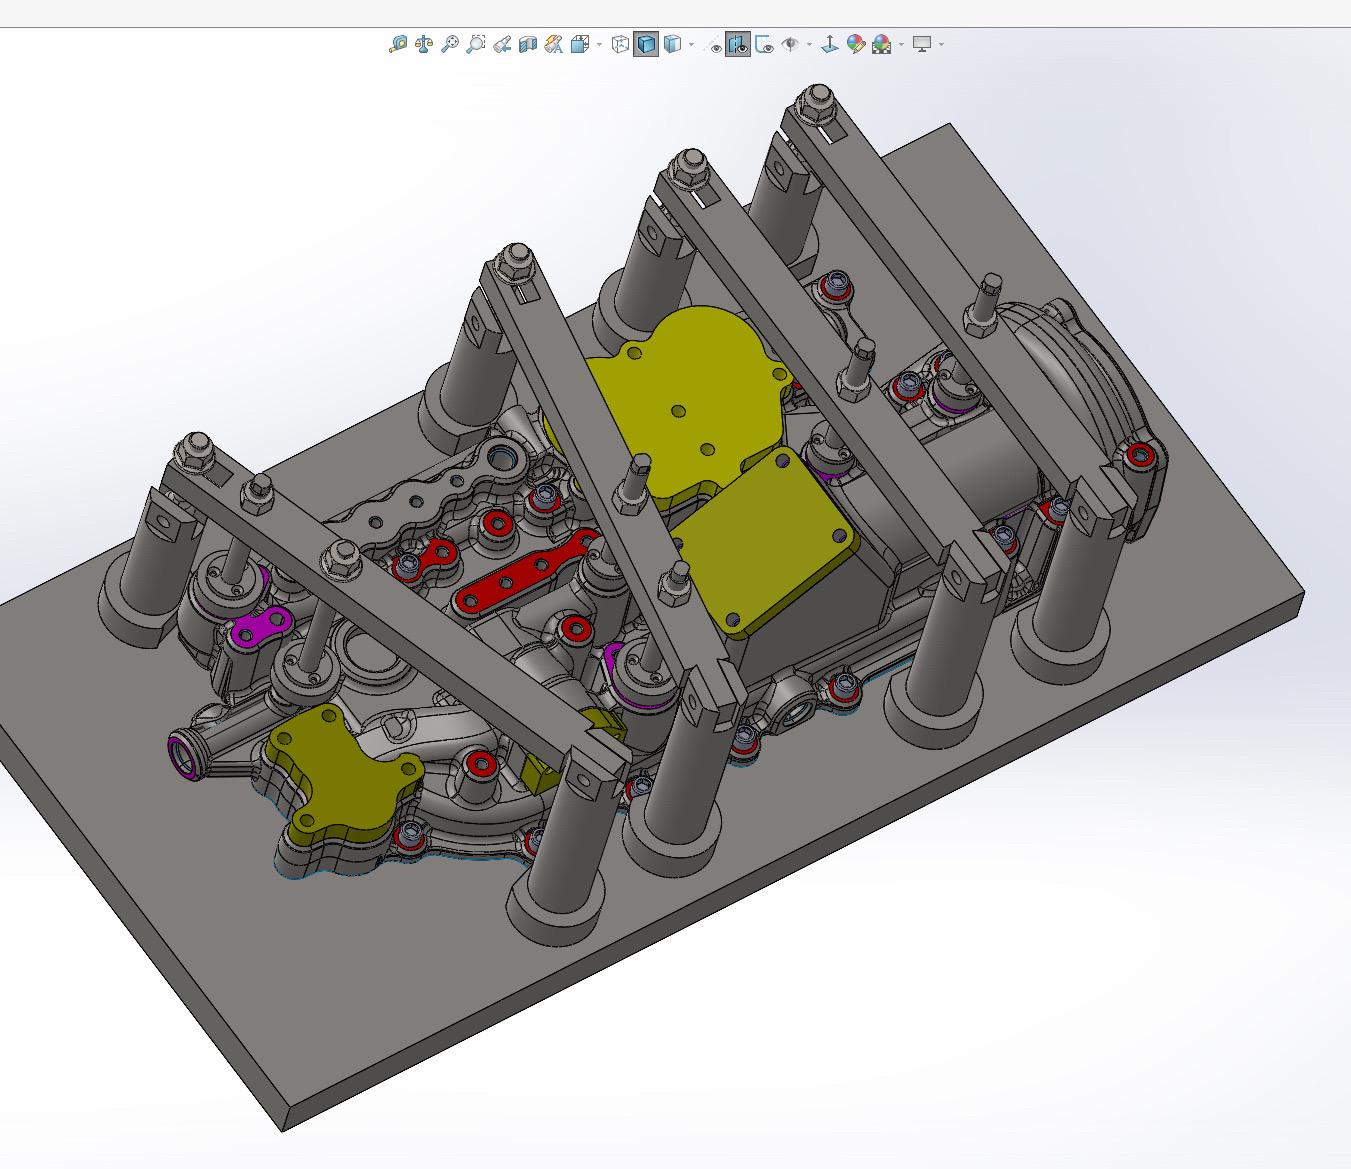
Task: Select Shaded With Edges display style
Action: point(646,44)
